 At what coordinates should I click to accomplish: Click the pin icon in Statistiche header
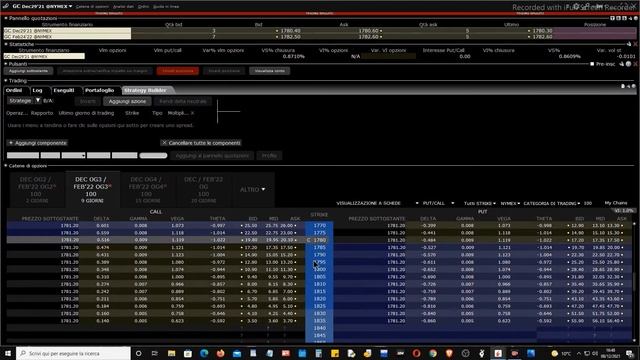[629, 44]
